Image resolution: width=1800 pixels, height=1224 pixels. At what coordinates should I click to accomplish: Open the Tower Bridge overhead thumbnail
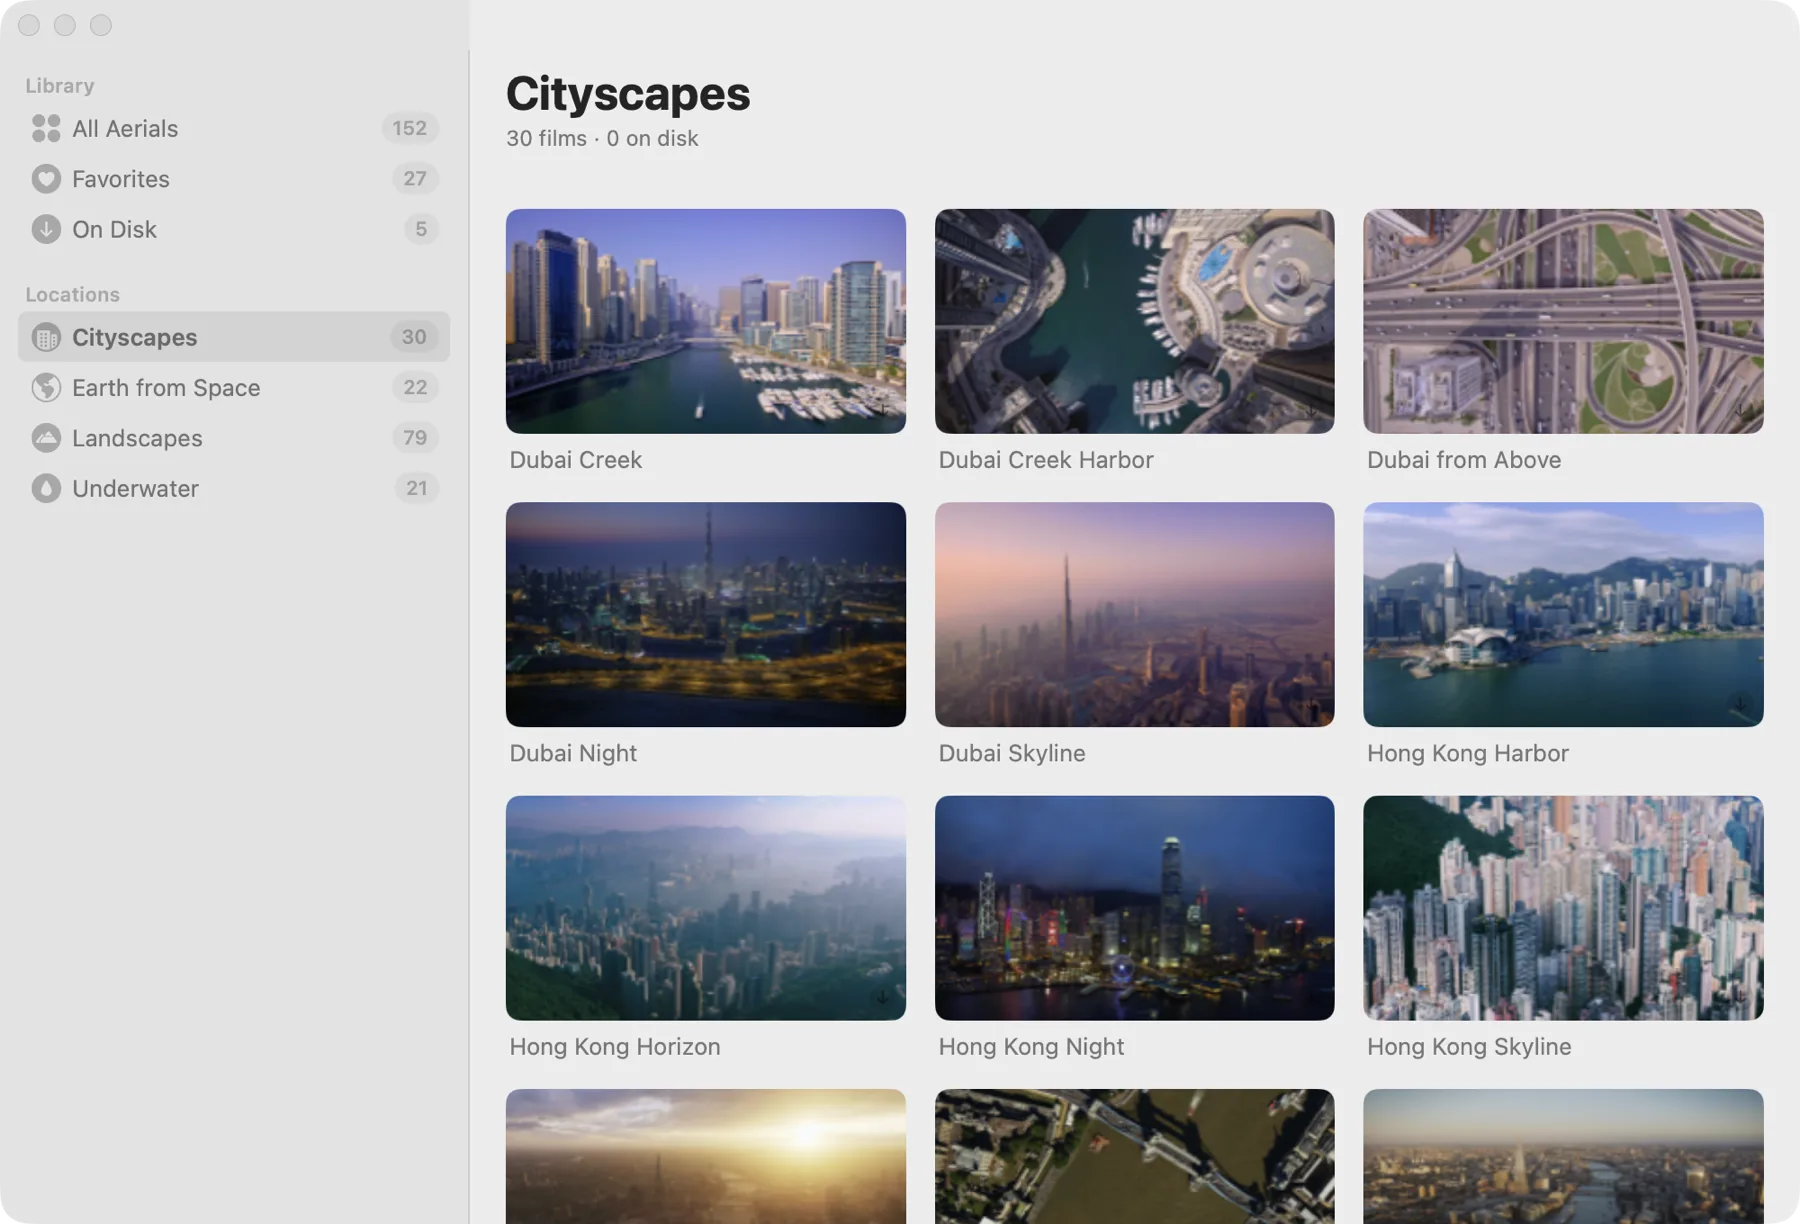(1134, 1156)
